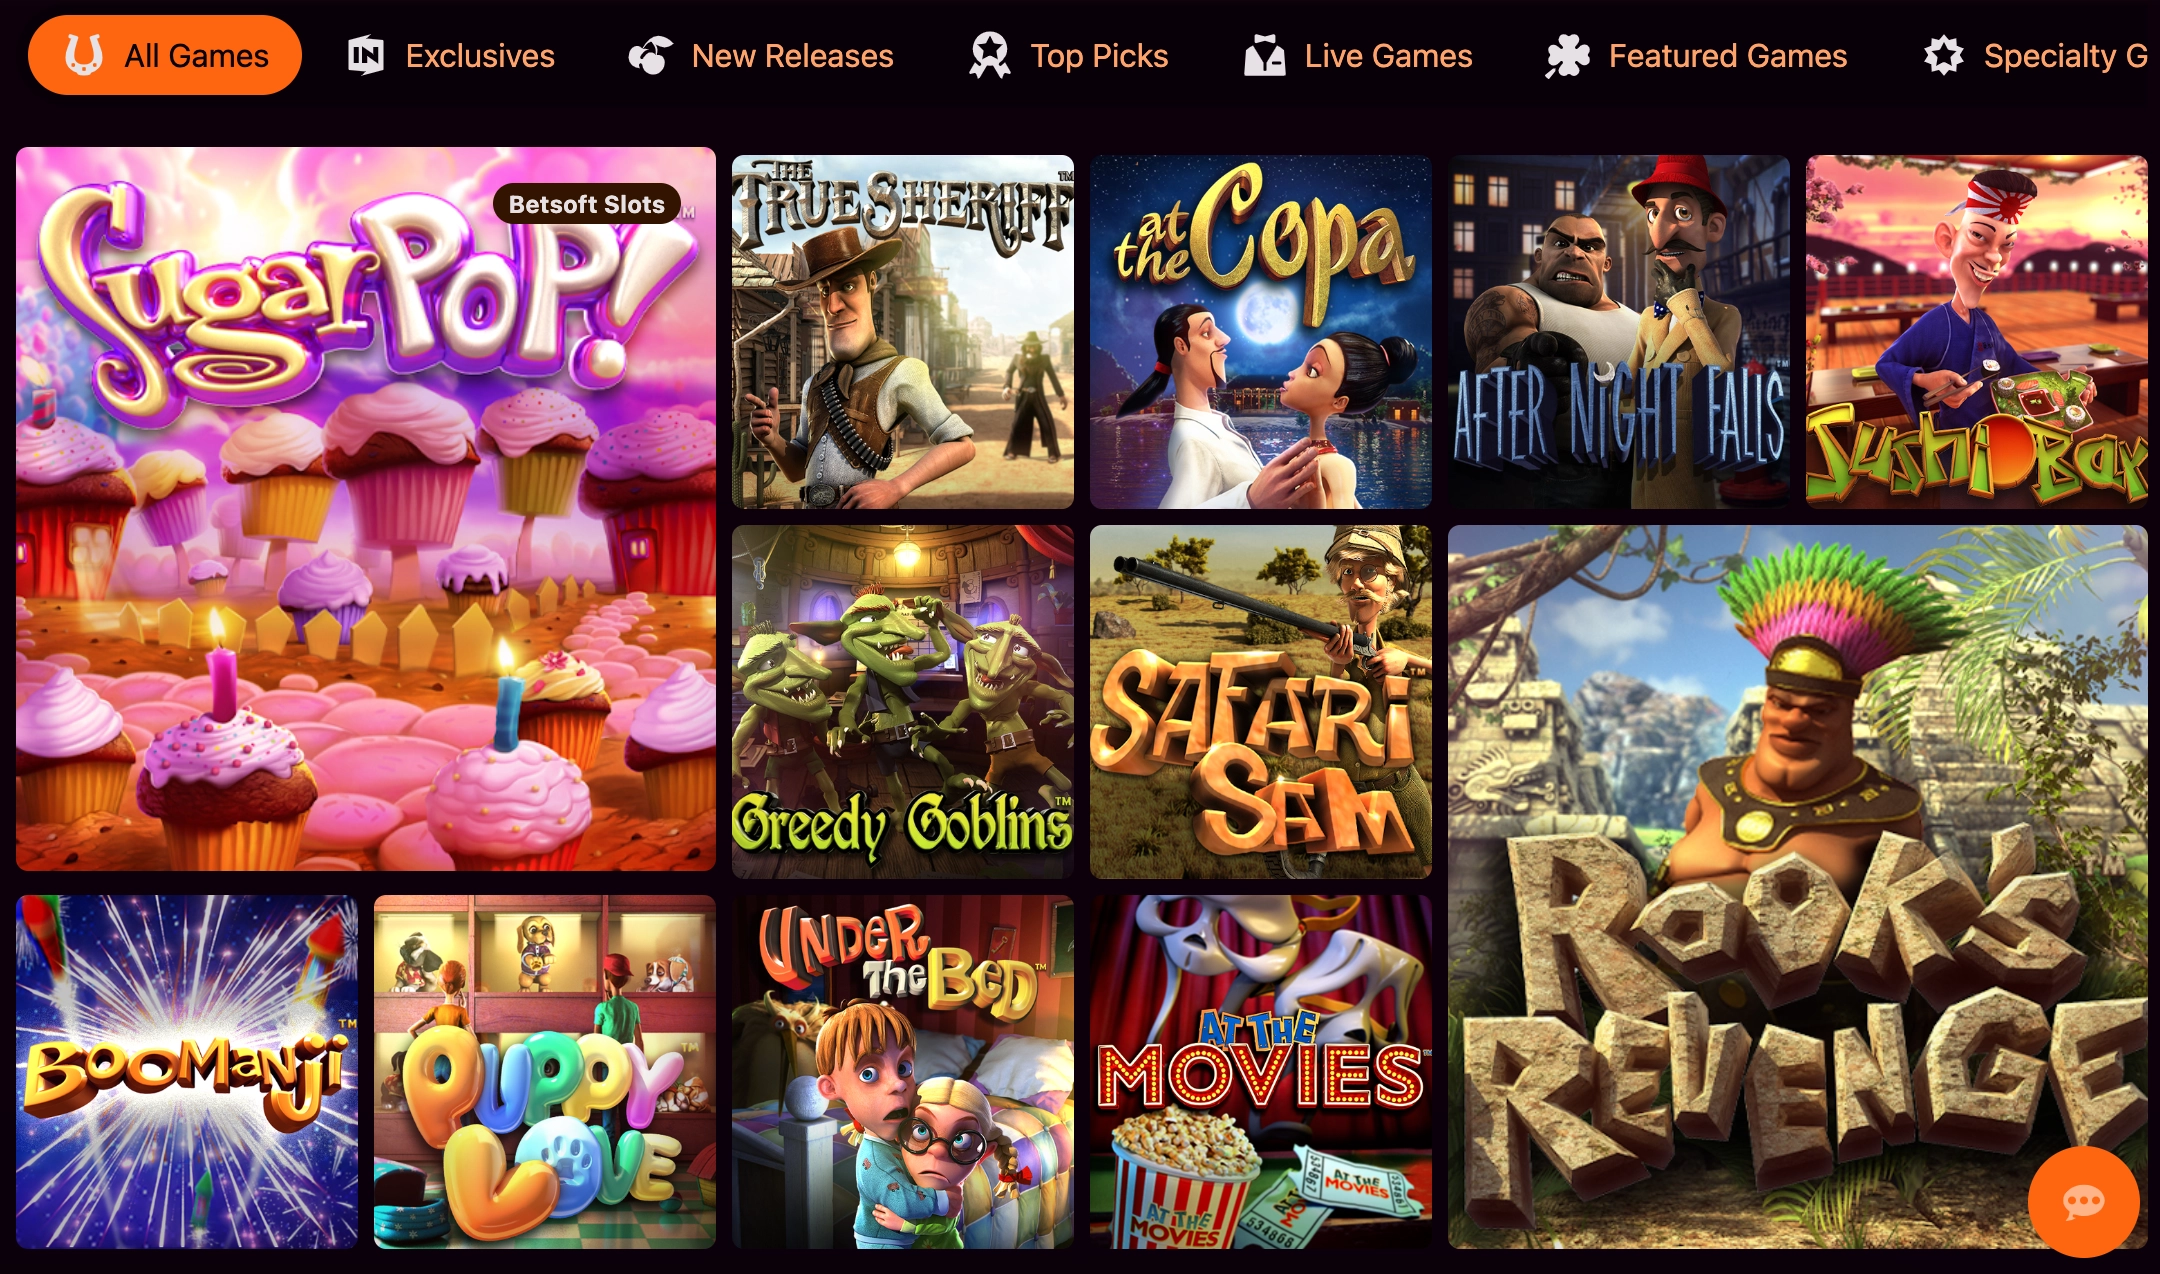2160x1274 pixels.
Task: Click the Betsoft Slots label badge
Action: [x=587, y=204]
